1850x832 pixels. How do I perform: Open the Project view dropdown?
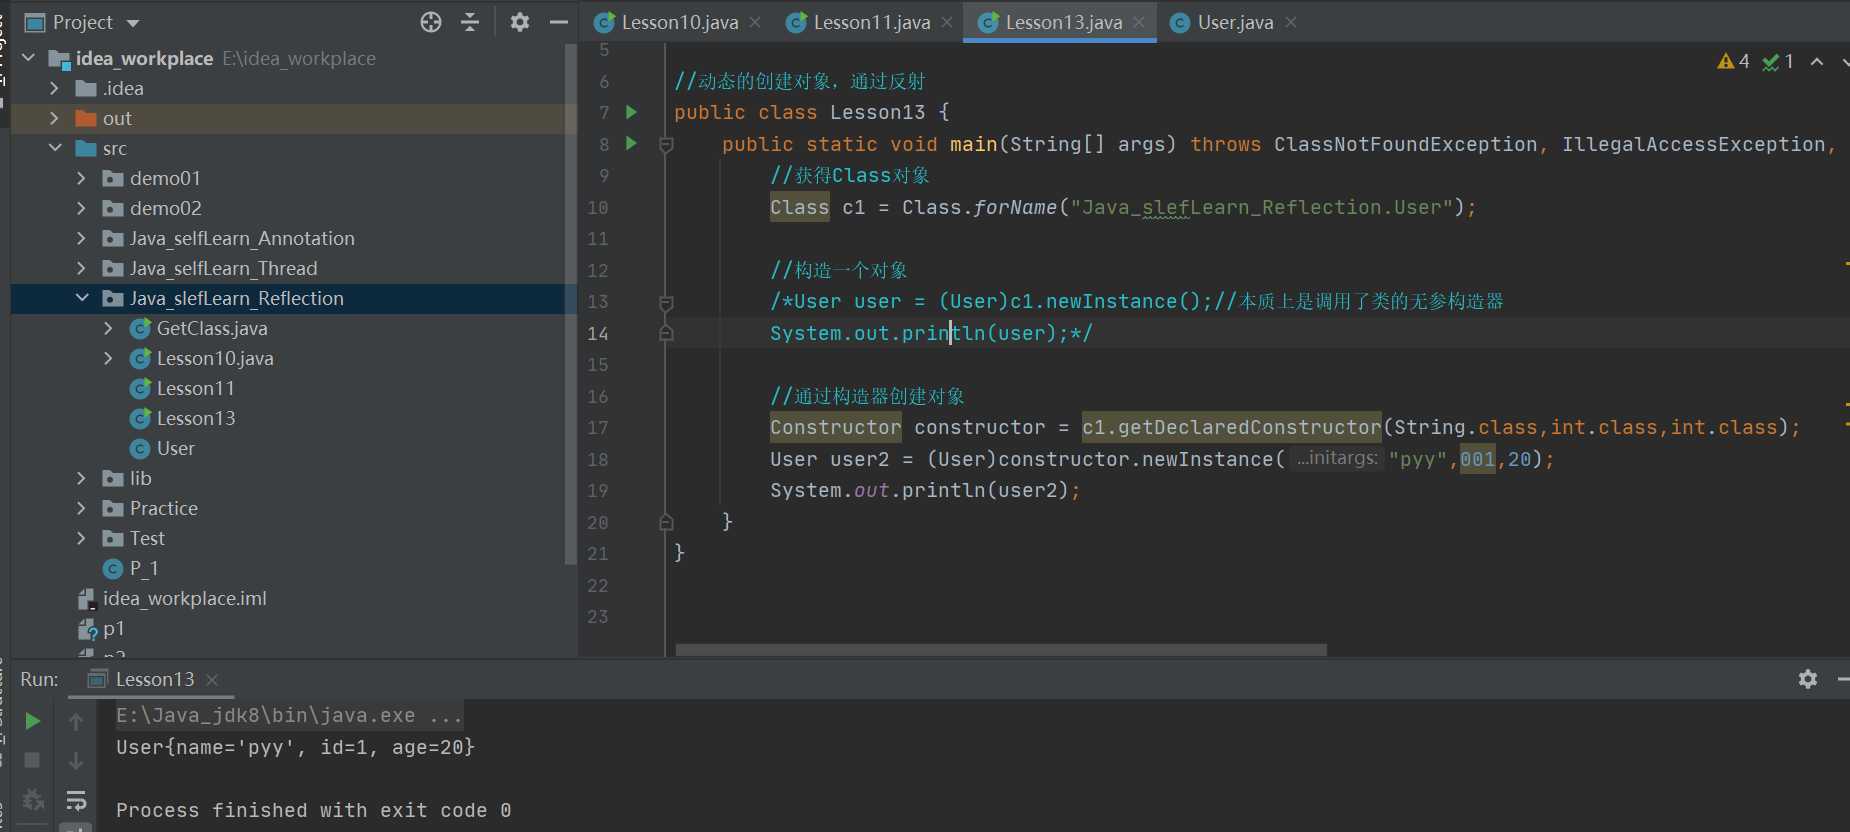pos(133,23)
